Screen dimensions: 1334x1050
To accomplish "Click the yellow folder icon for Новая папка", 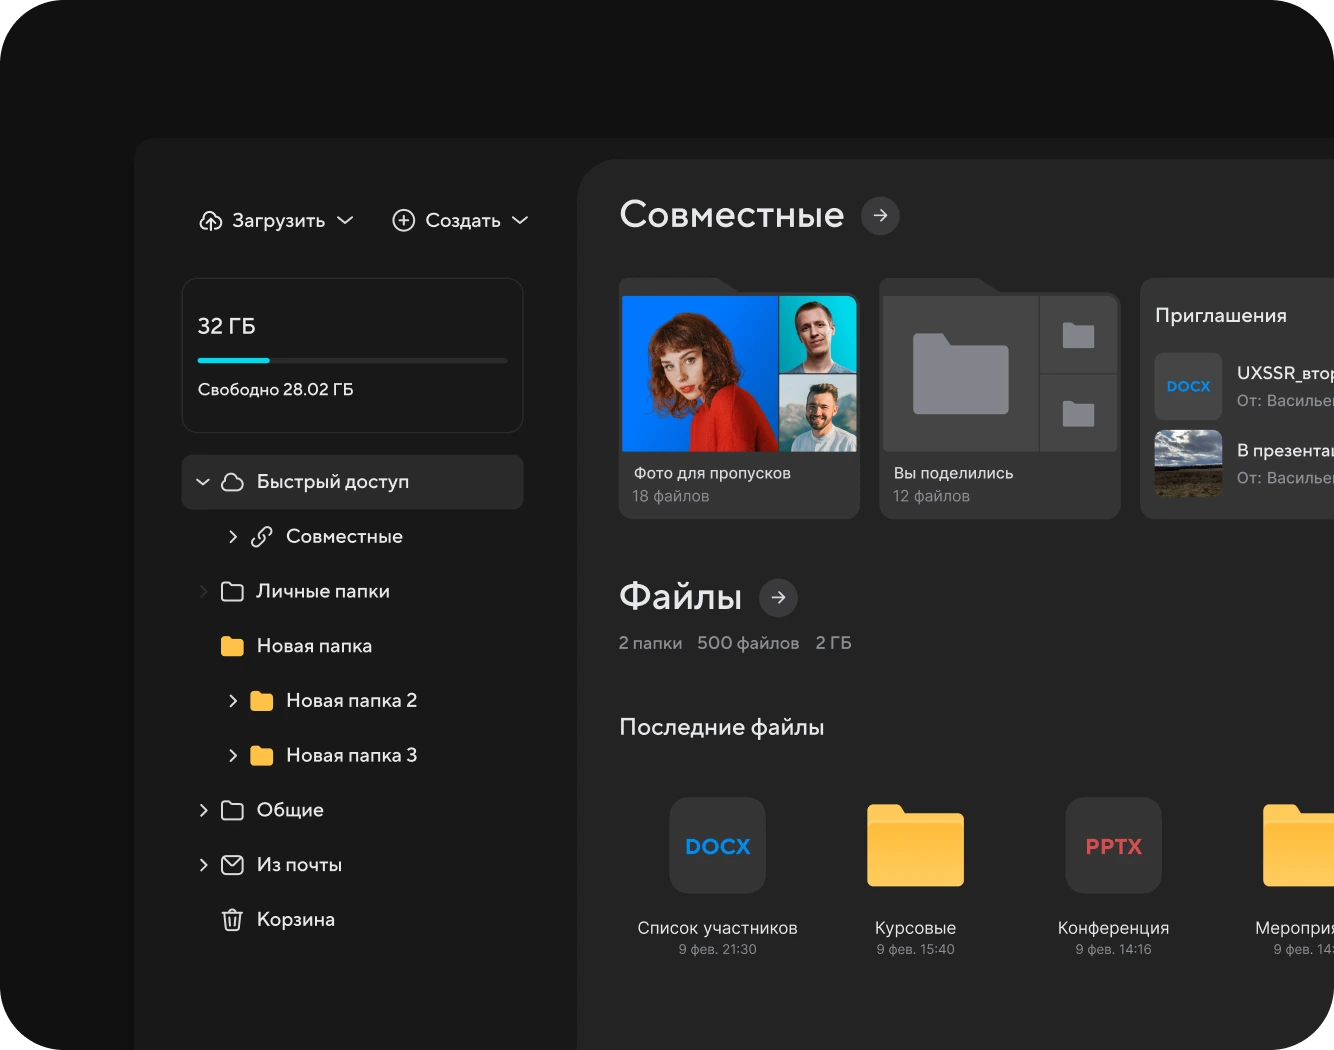I will click(231, 646).
